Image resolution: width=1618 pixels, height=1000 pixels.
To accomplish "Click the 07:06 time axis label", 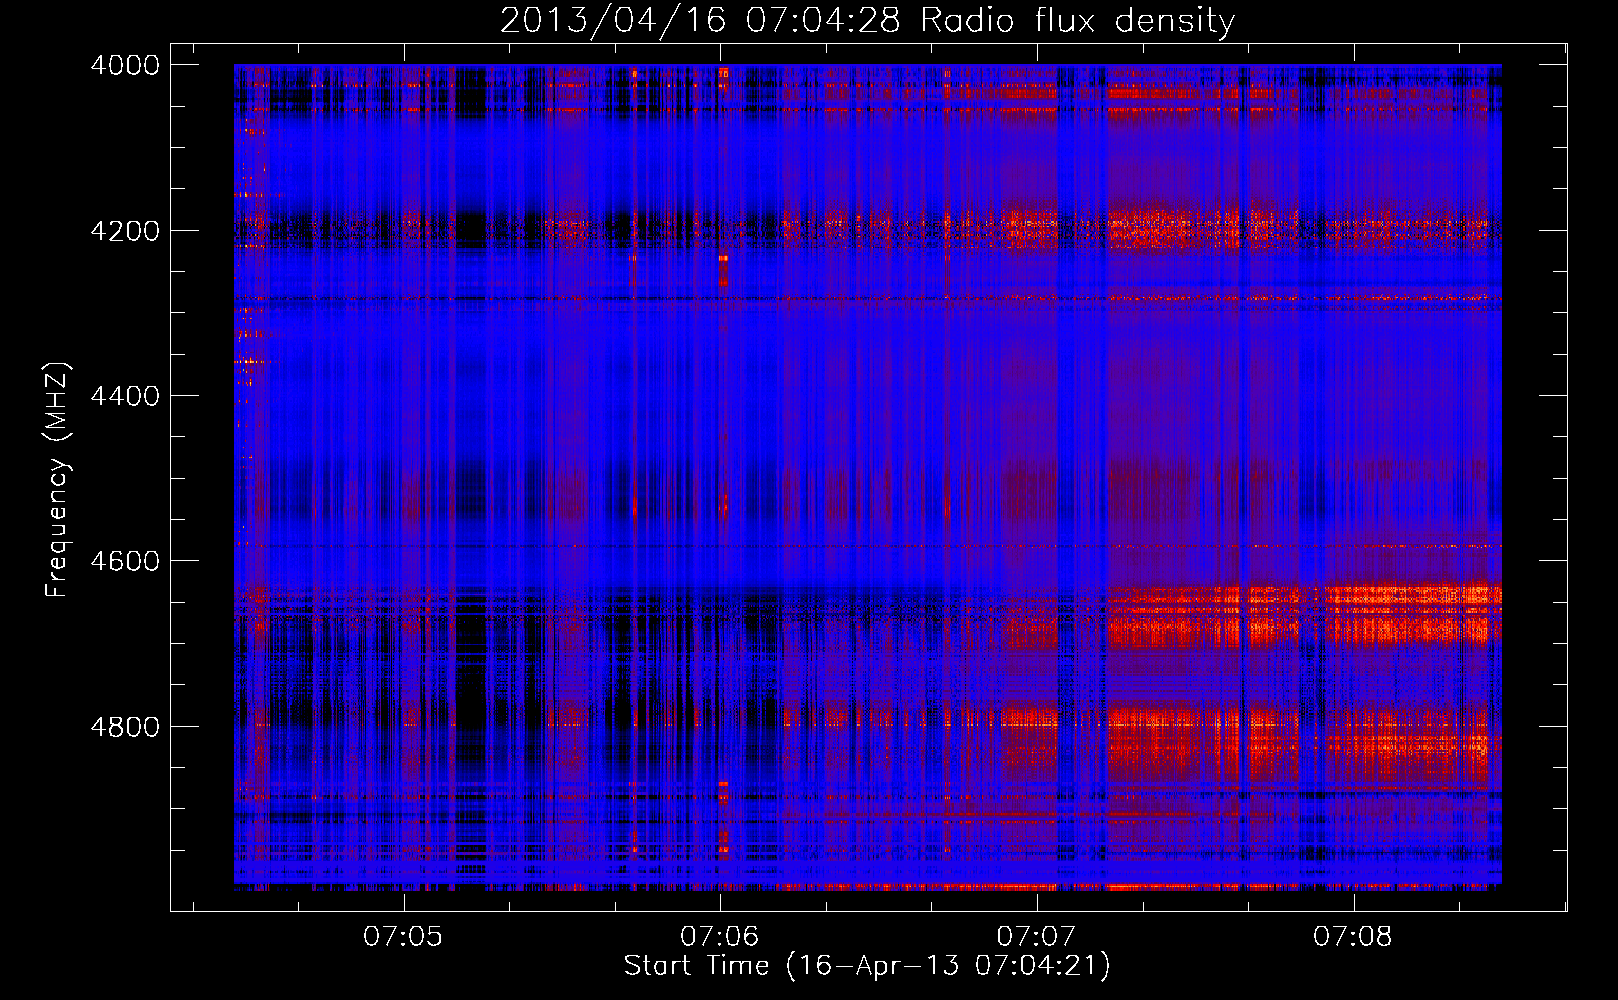I will [720, 937].
